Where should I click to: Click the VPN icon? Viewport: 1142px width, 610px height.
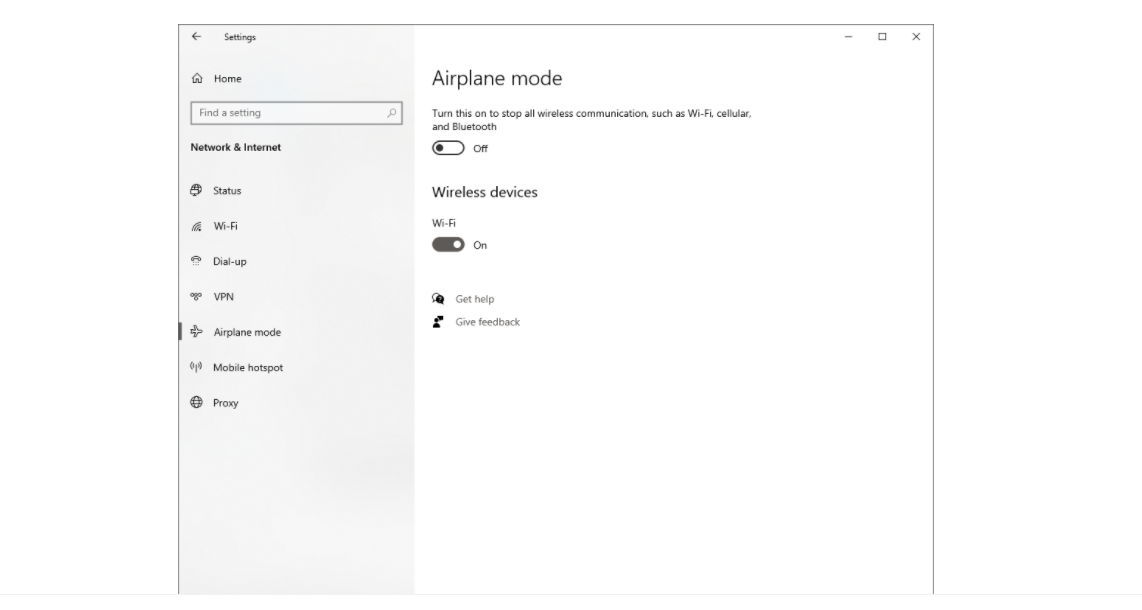pos(196,297)
